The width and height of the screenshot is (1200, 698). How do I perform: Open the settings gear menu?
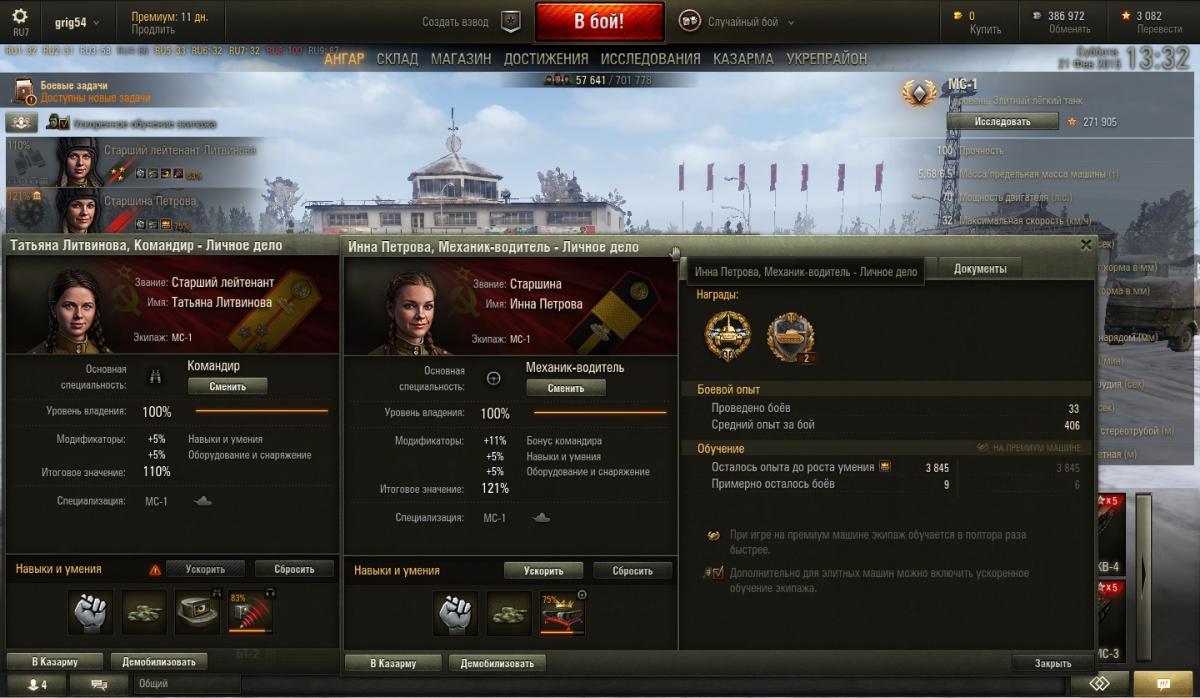[x=20, y=17]
